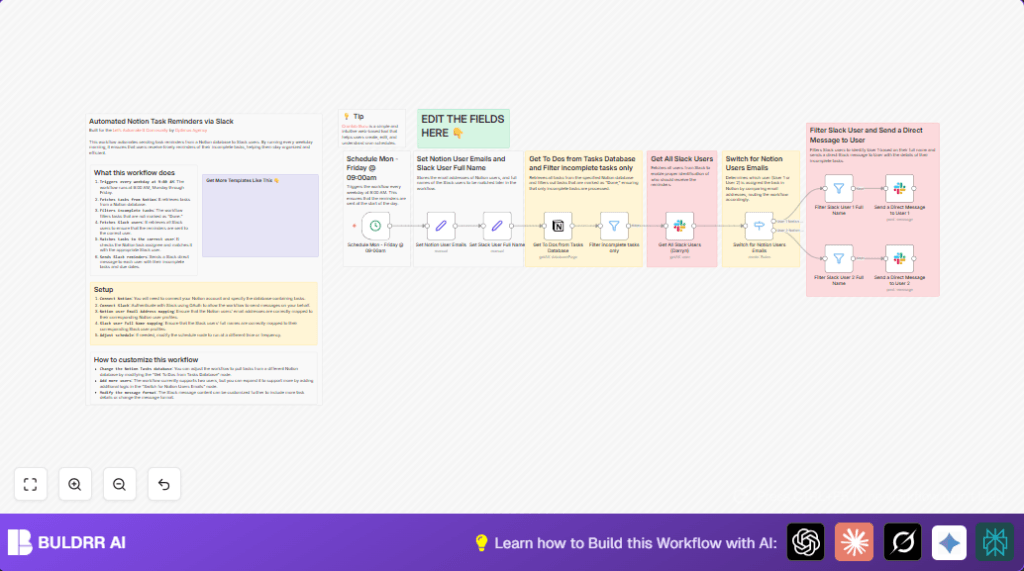Select the Send a Direct Message to User 2 node
This screenshot has height=571, width=1024.
point(899,259)
